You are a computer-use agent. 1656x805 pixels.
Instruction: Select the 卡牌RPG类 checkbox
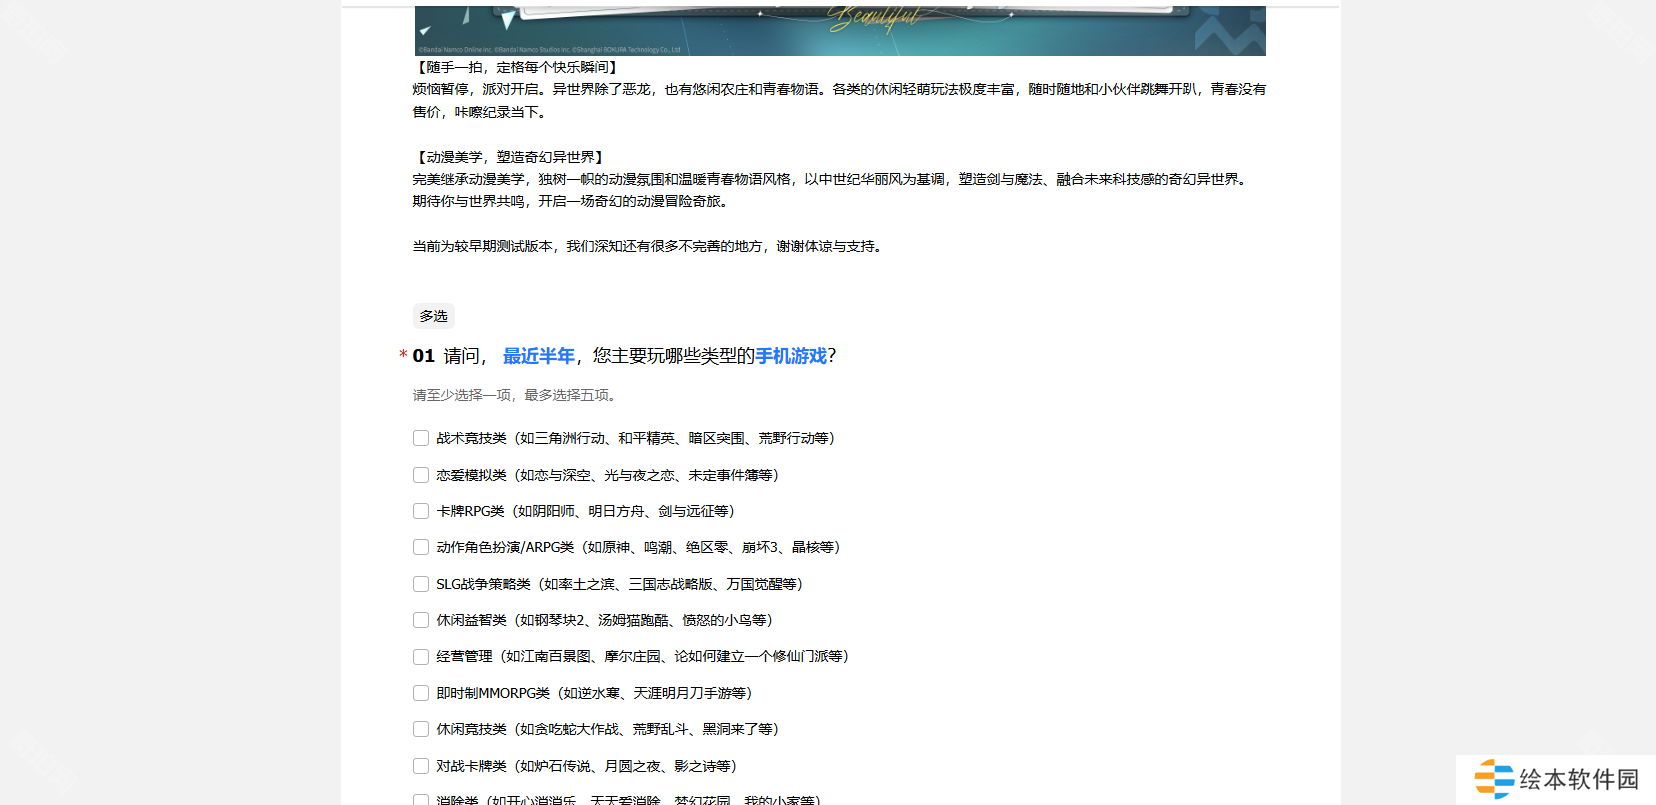(421, 511)
